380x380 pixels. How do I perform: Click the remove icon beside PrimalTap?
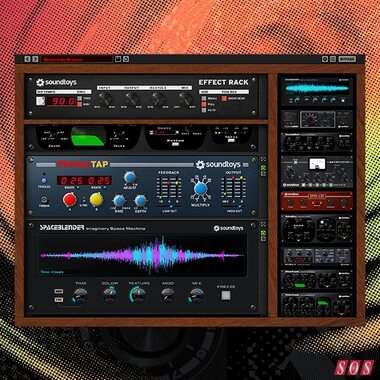[x=263, y=173]
